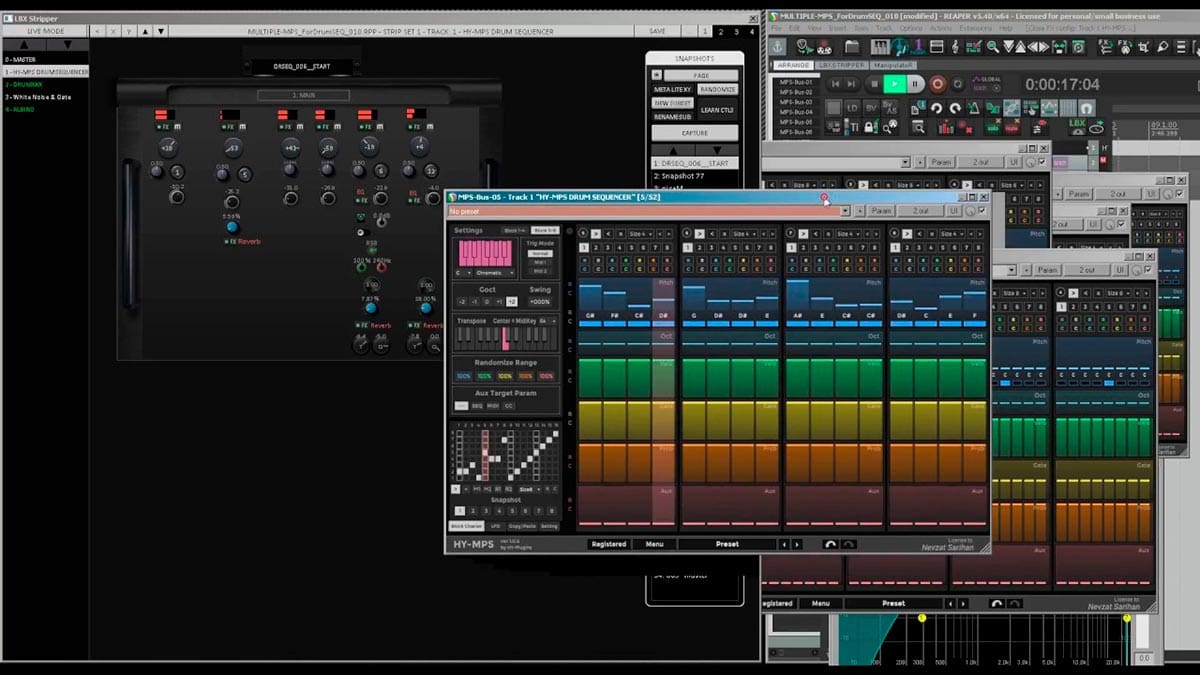1200x675 pixels.
Task: Select 3 - White Noise & Gate track
Action: point(45,96)
